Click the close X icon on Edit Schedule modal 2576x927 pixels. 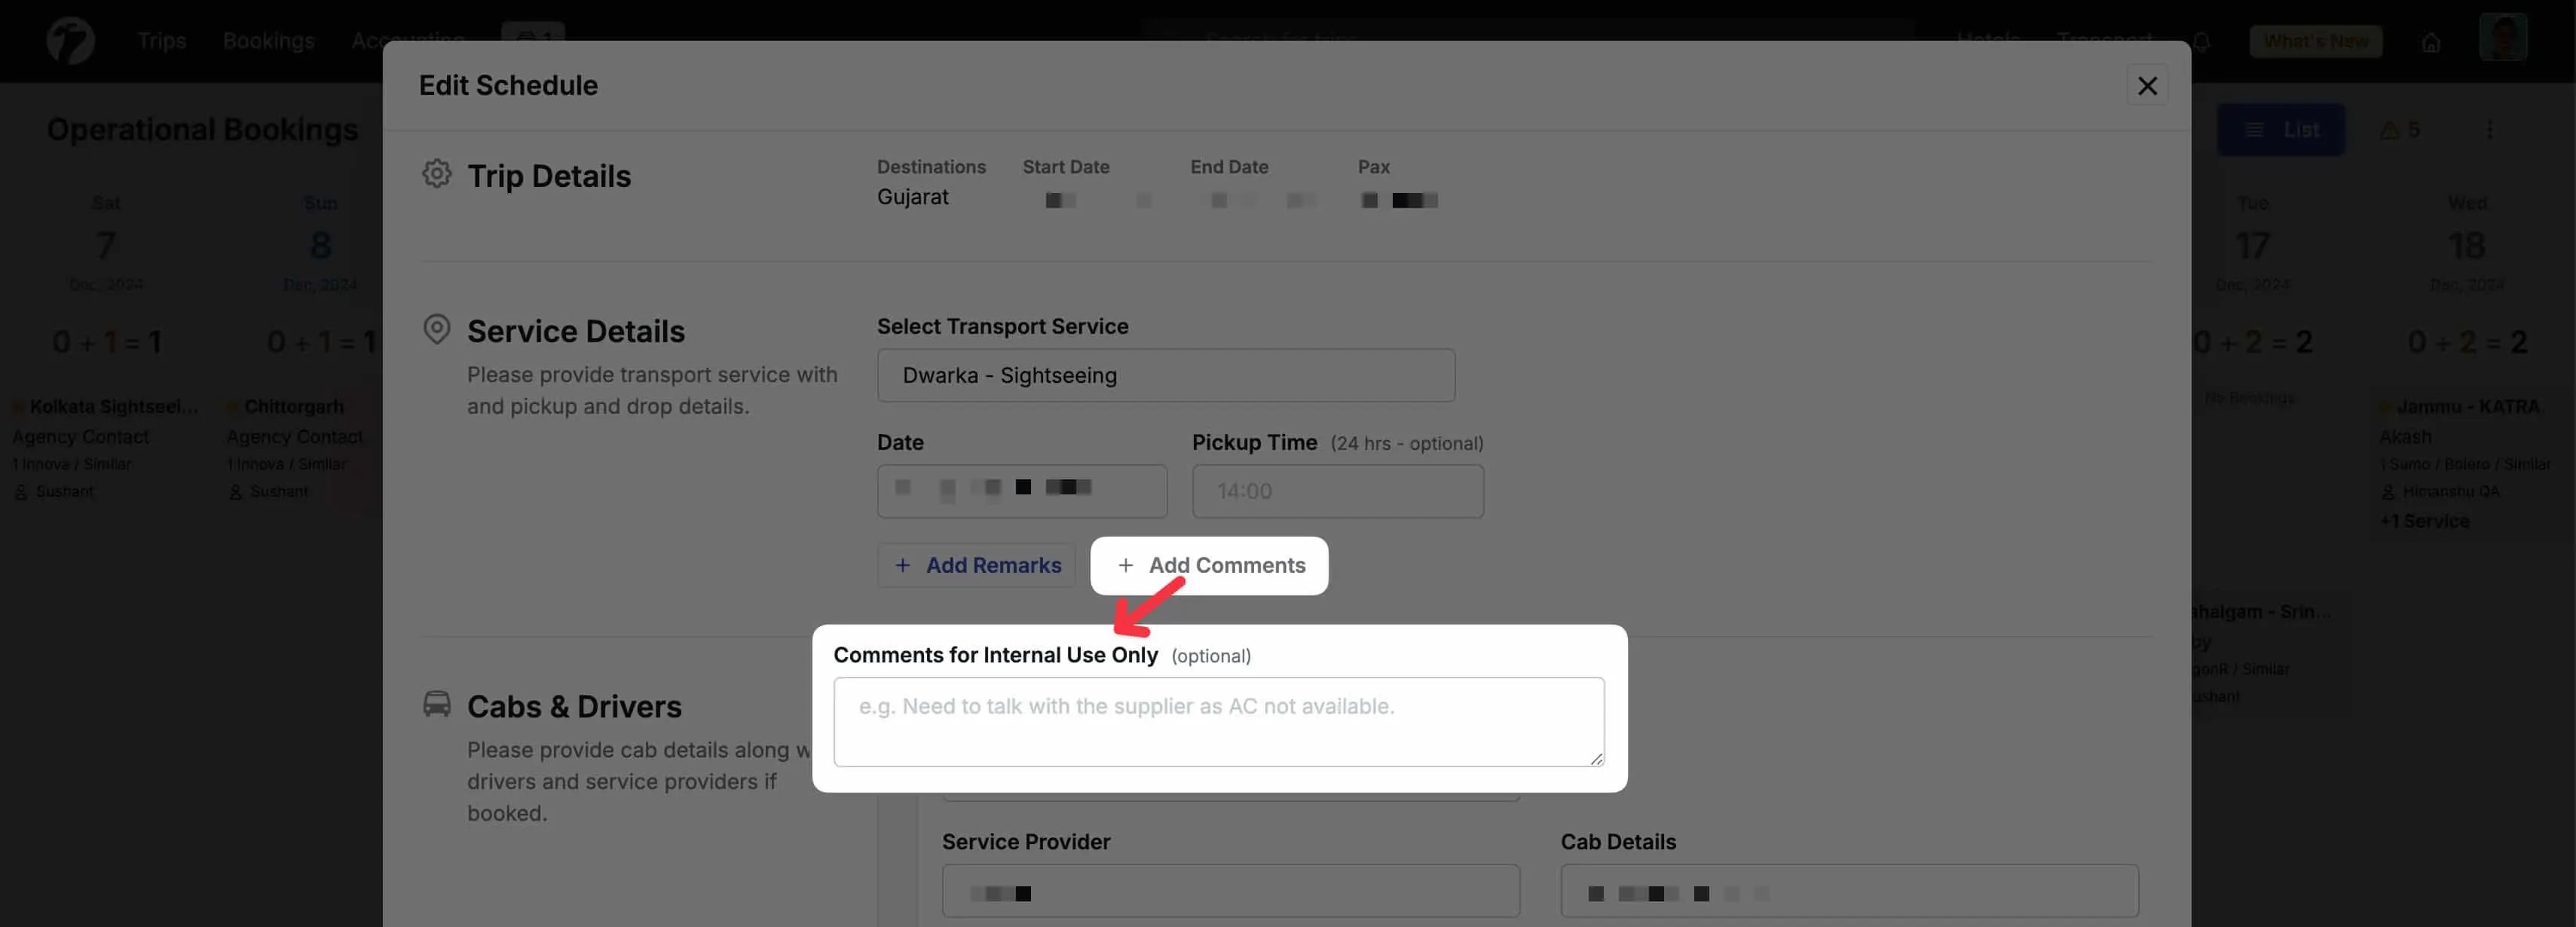tap(2146, 85)
